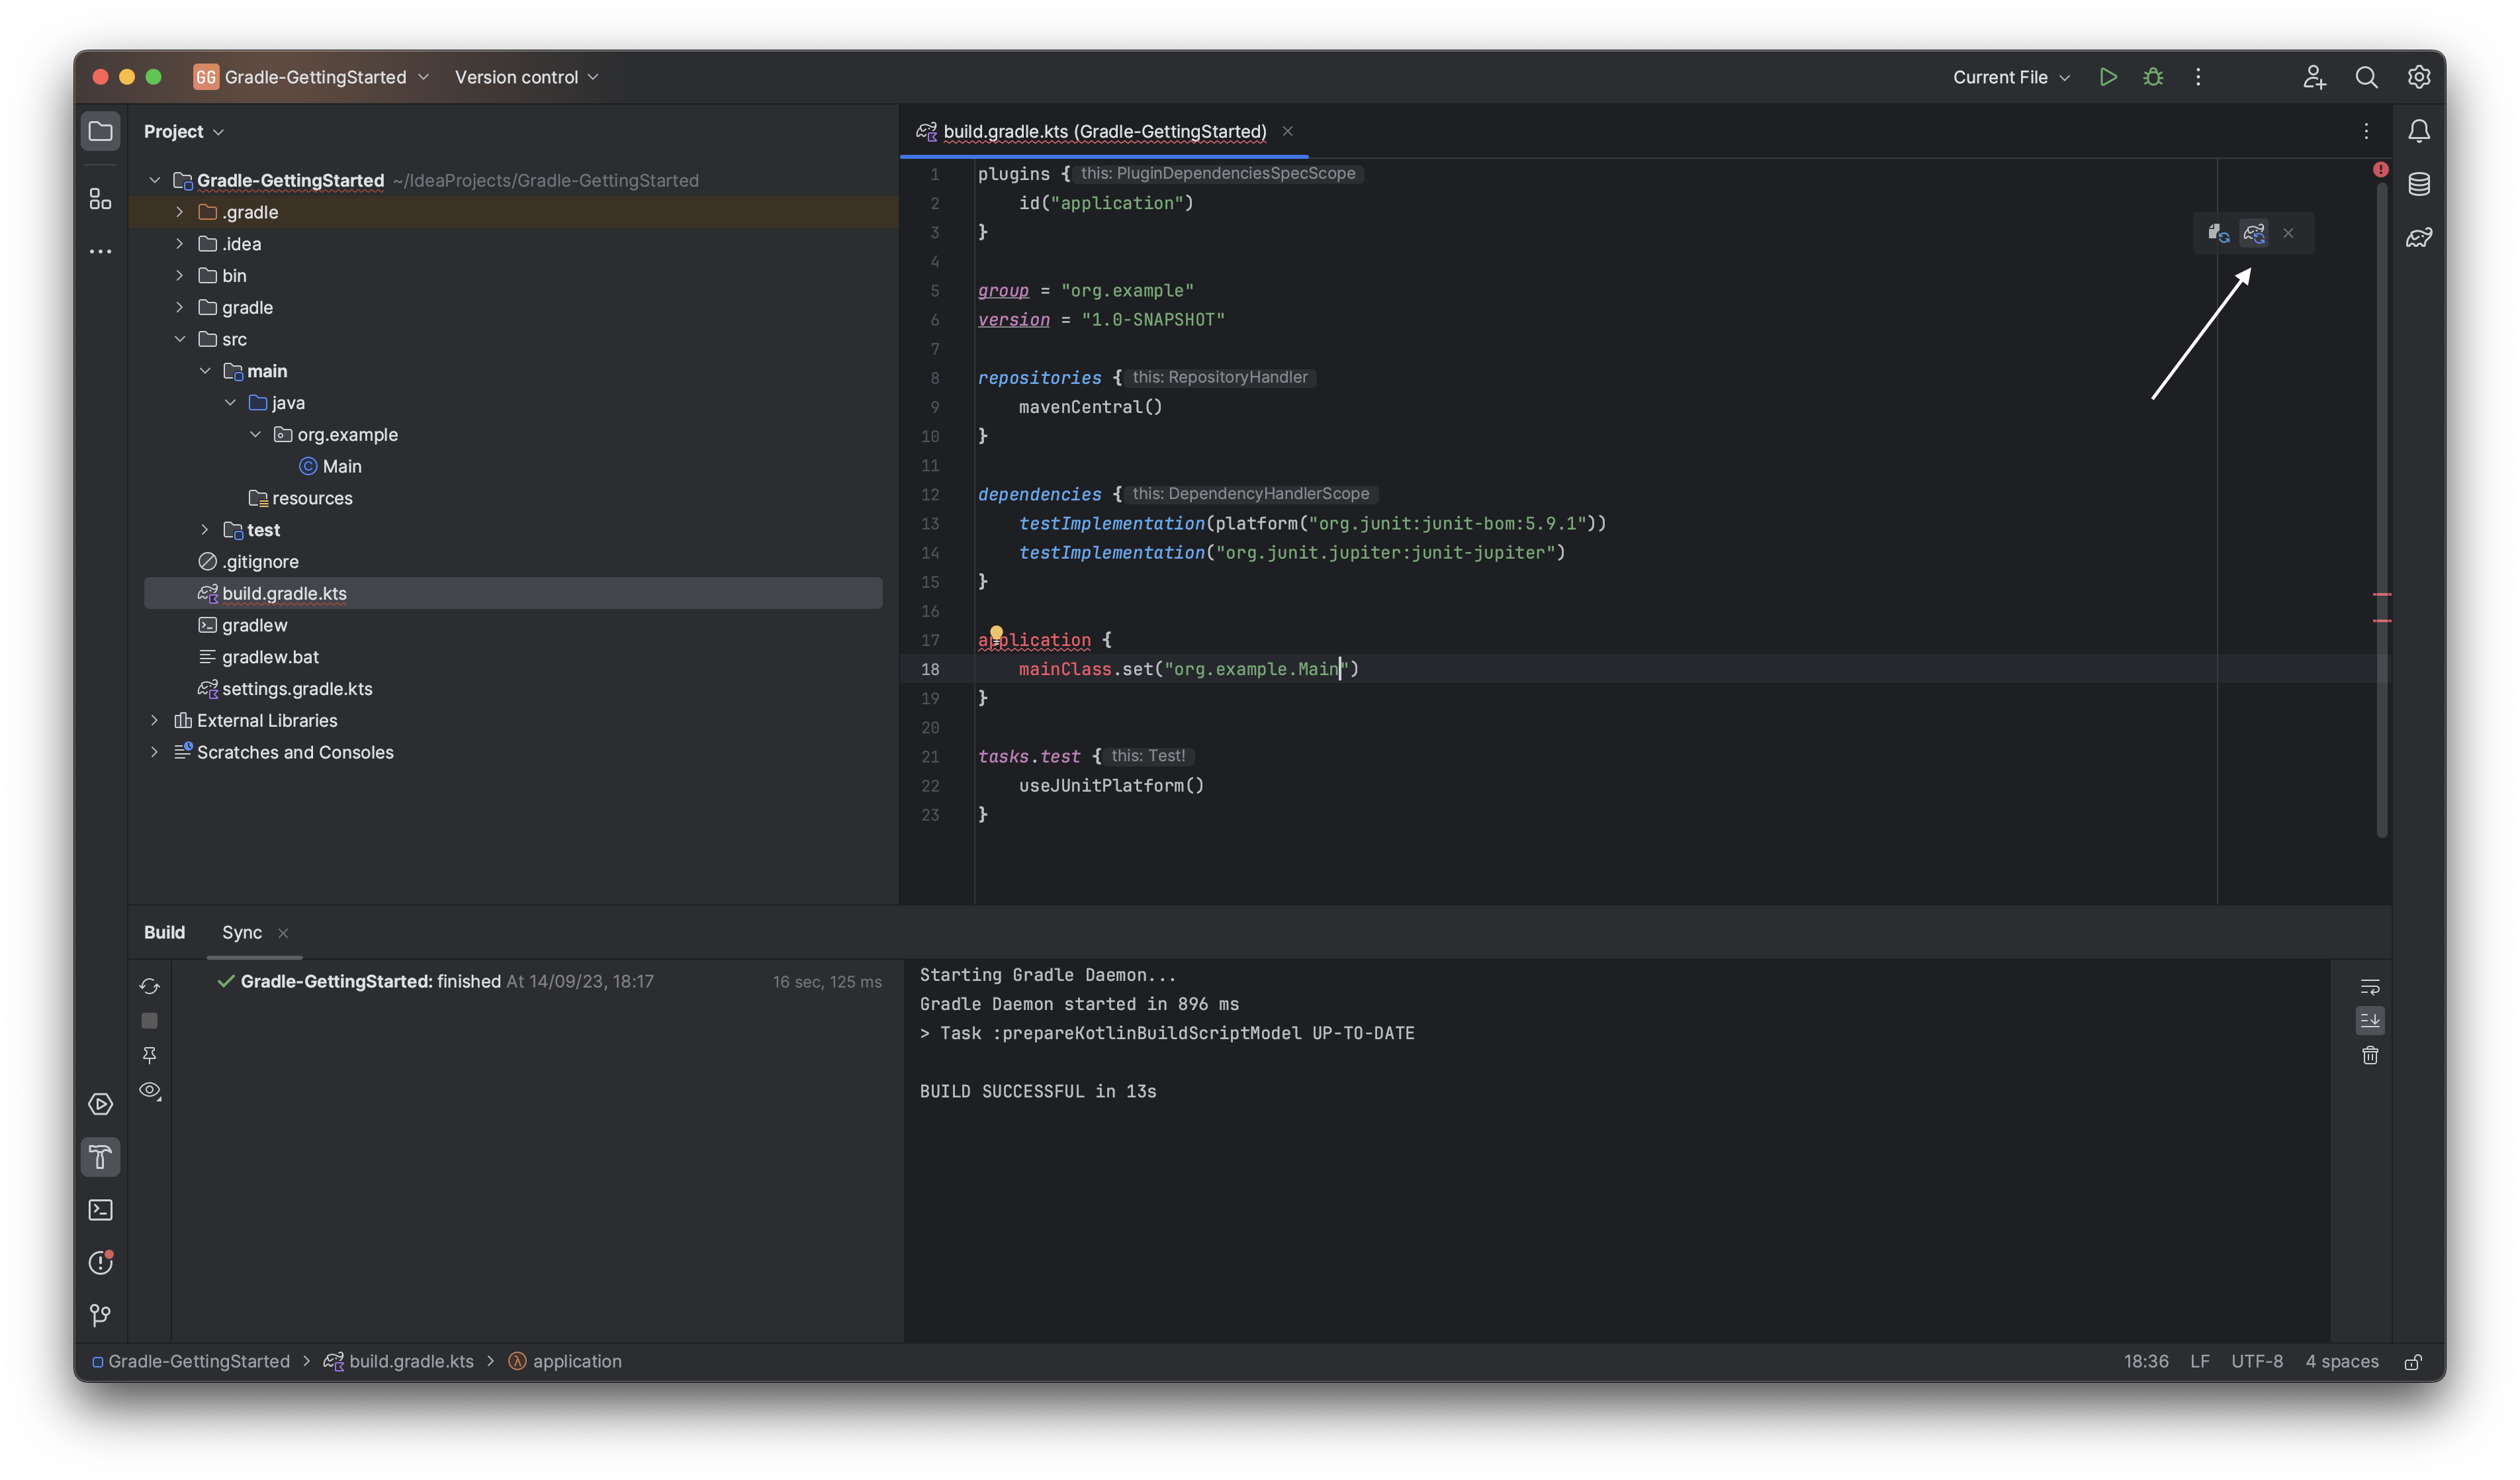Select .gitignore file in project tree
The height and width of the screenshot is (1480, 2520).
249,562
